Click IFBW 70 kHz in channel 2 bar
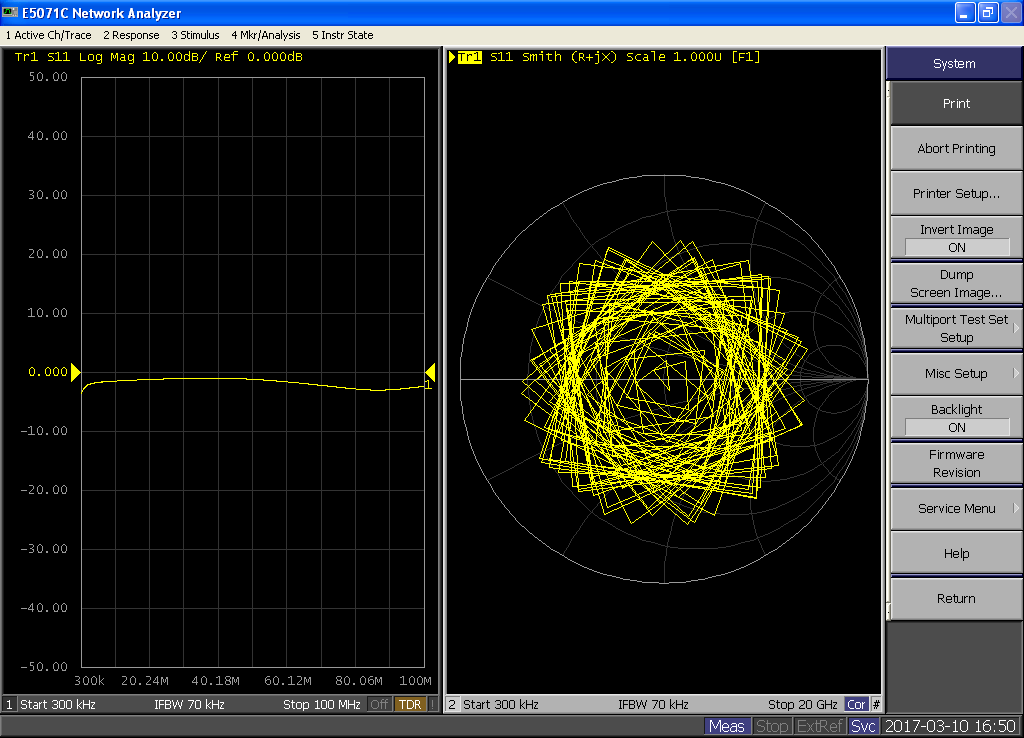Screen dimensions: 1024x738 point(653,705)
